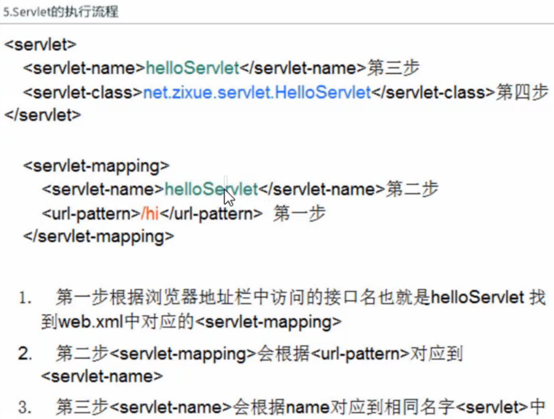The width and height of the screenshot is (554, 419).
Task: Click the '第四步' label after servlet-class
Action: pyautogui.click(x=522, y=93)
